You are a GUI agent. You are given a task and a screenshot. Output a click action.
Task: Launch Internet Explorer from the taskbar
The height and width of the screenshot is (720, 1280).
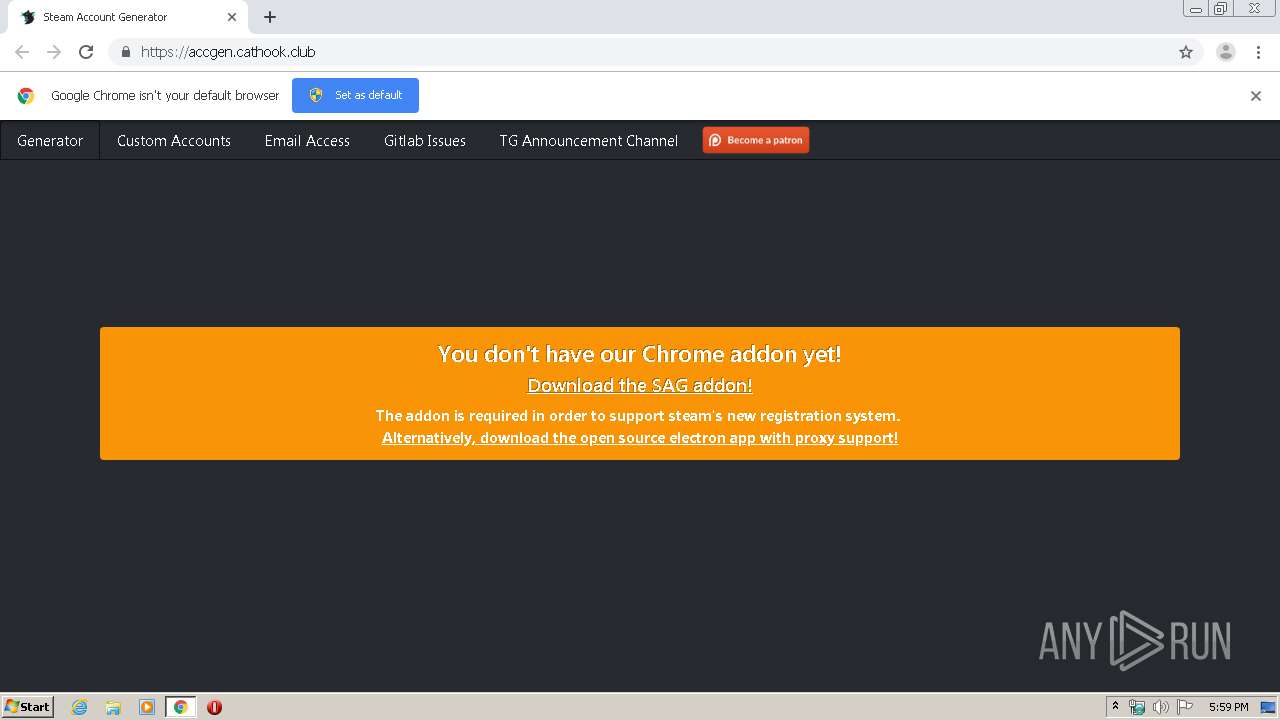pyautogui.click(x=80, y=707)
